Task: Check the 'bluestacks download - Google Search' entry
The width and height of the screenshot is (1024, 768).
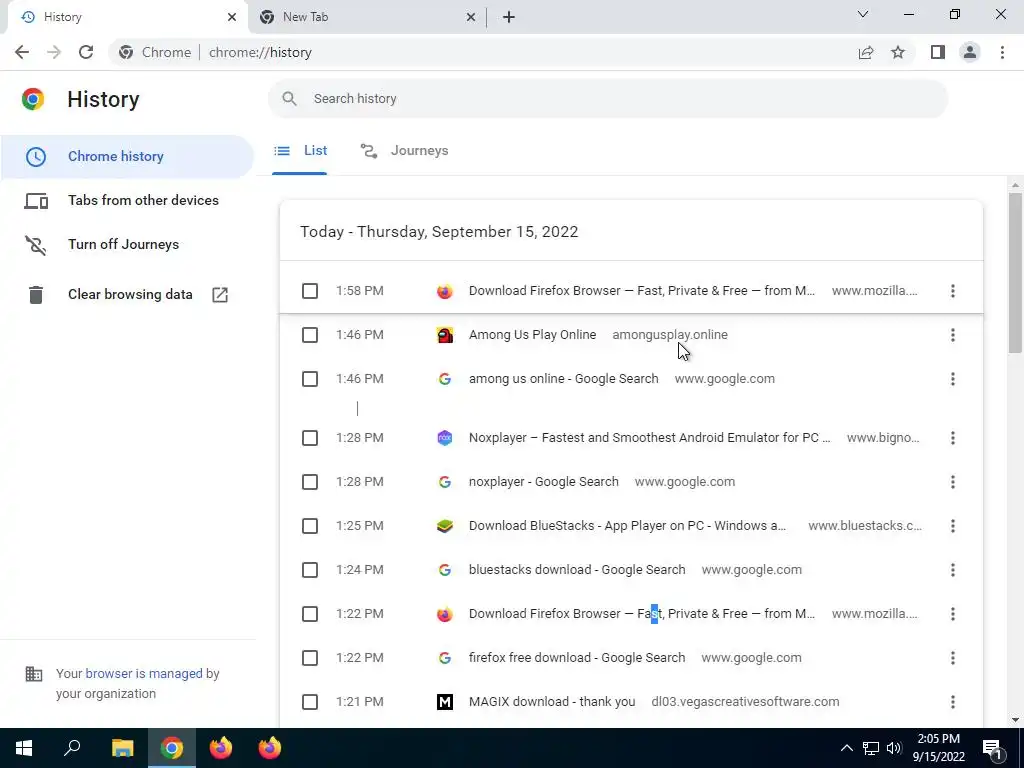Action: 310,570
